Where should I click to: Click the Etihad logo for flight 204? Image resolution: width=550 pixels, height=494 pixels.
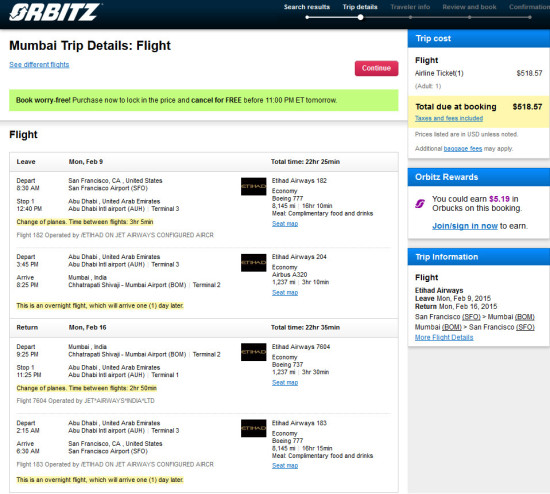click(253, 263)
